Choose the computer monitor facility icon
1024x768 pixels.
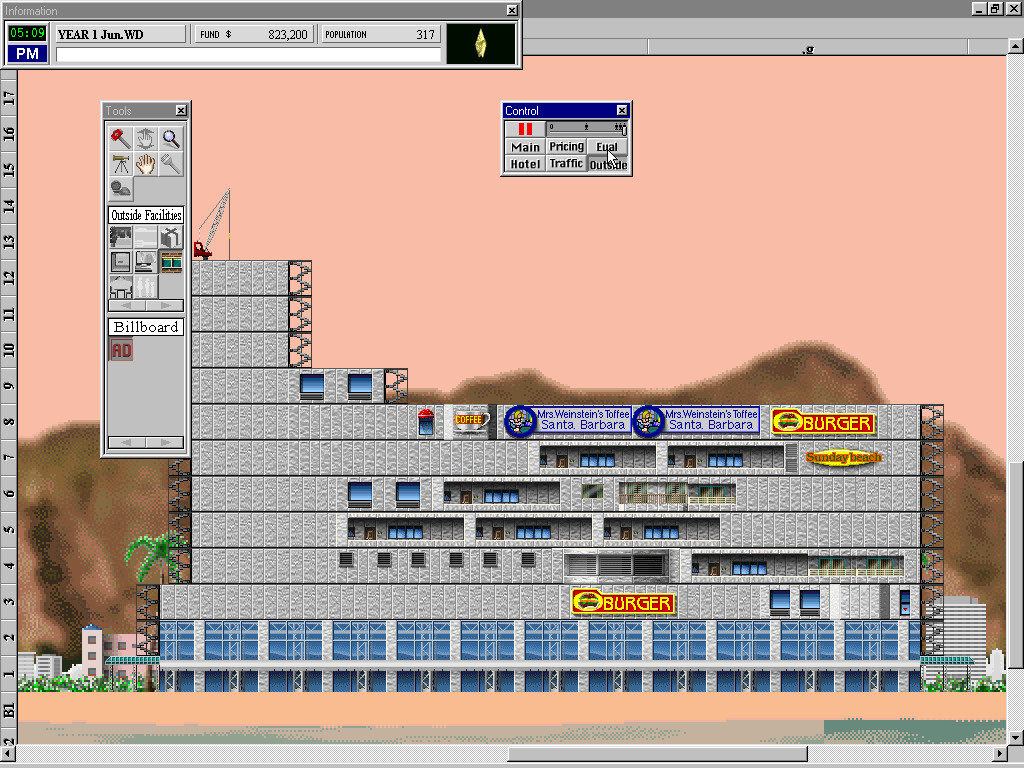point(146,261)
